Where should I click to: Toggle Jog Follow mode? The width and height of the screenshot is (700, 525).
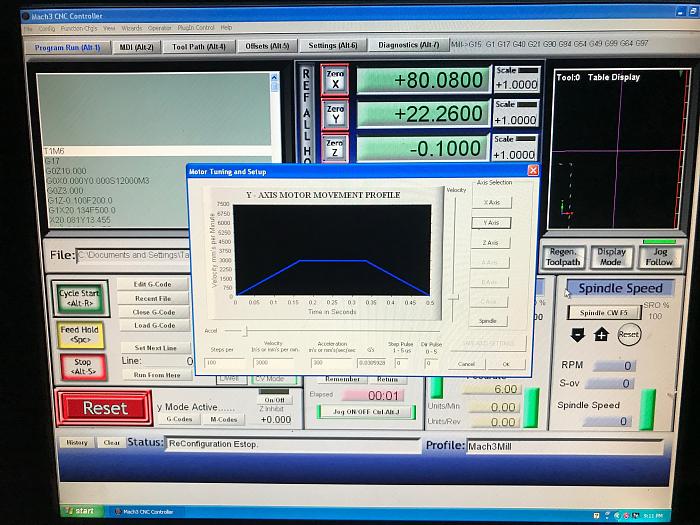pyautogui.click(x=659, y=257)
